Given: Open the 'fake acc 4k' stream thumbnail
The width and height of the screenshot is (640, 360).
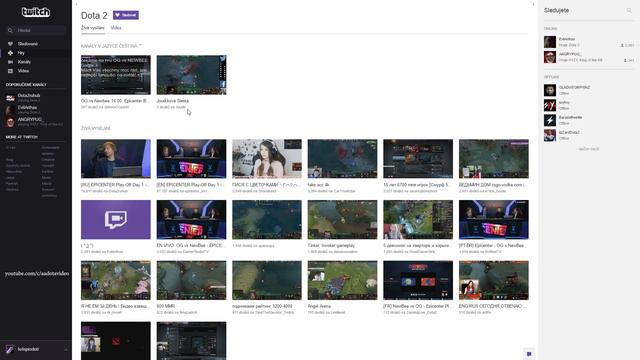Looking at the screenshot, I should coord(342,159).
